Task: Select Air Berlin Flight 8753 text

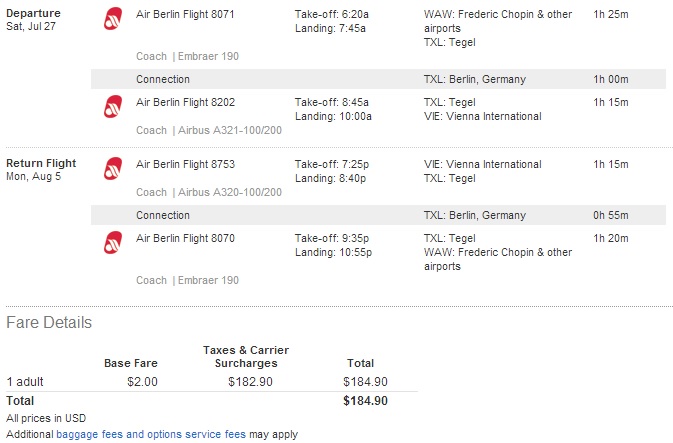Action: 185,164
